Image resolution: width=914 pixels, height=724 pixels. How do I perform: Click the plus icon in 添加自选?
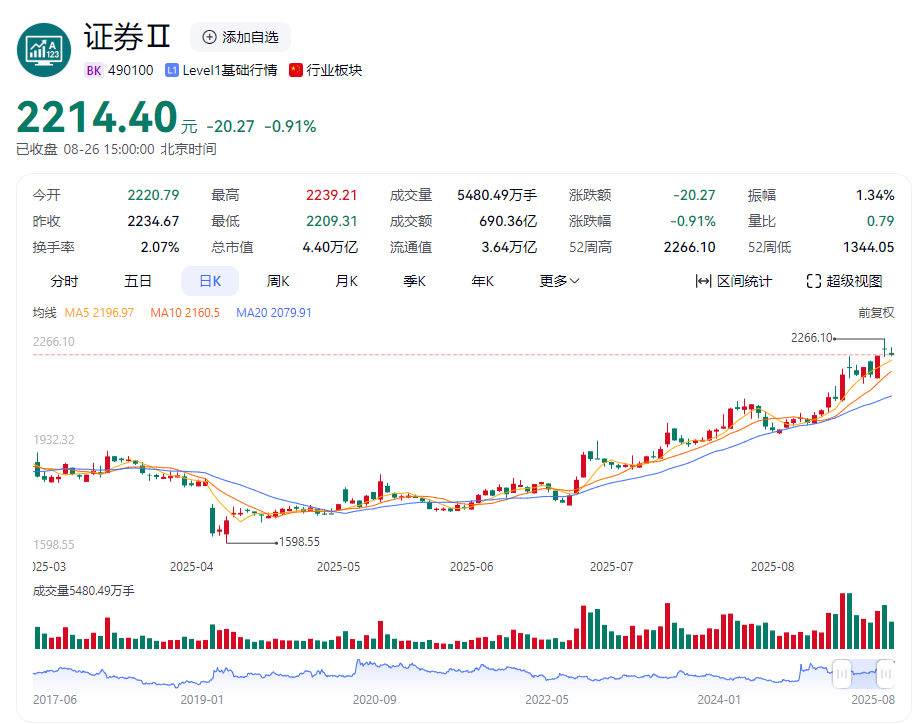coord(209,37)
